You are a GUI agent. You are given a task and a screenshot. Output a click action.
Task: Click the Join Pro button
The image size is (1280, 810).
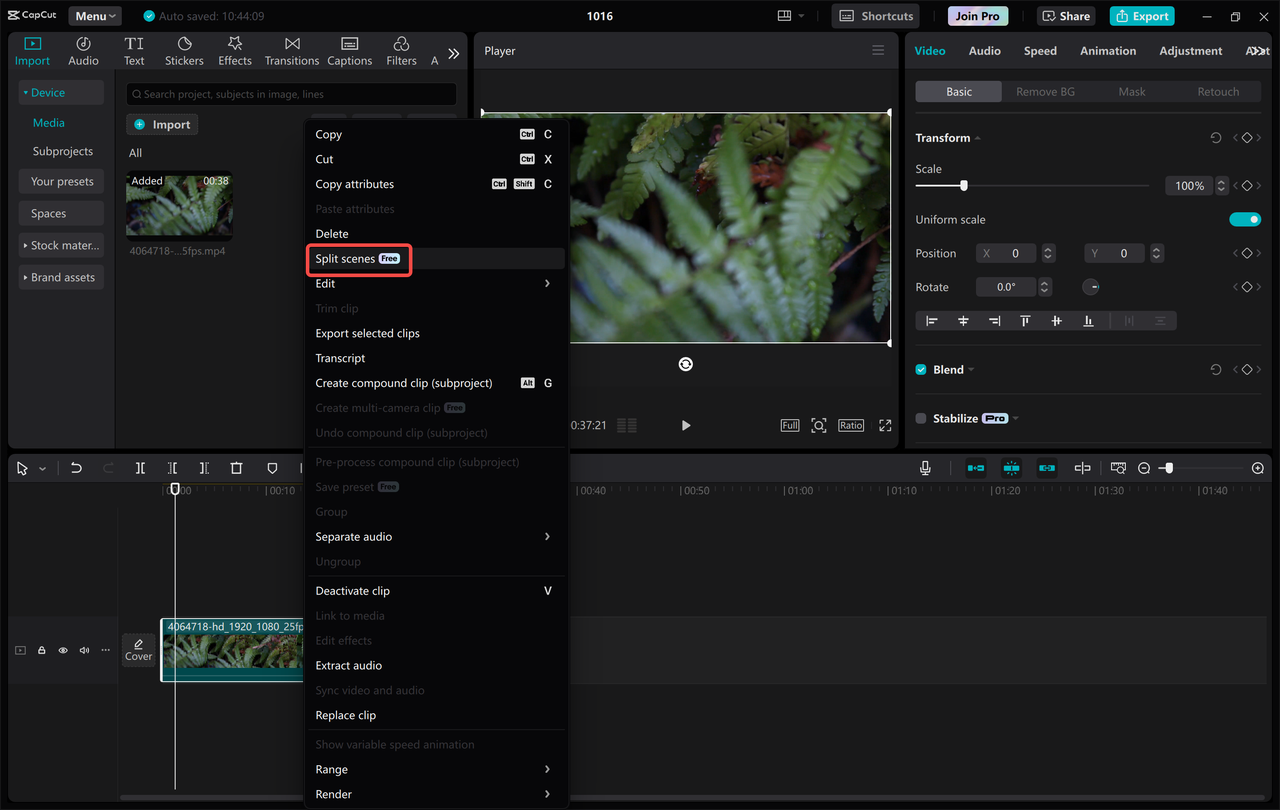point(977,15)
